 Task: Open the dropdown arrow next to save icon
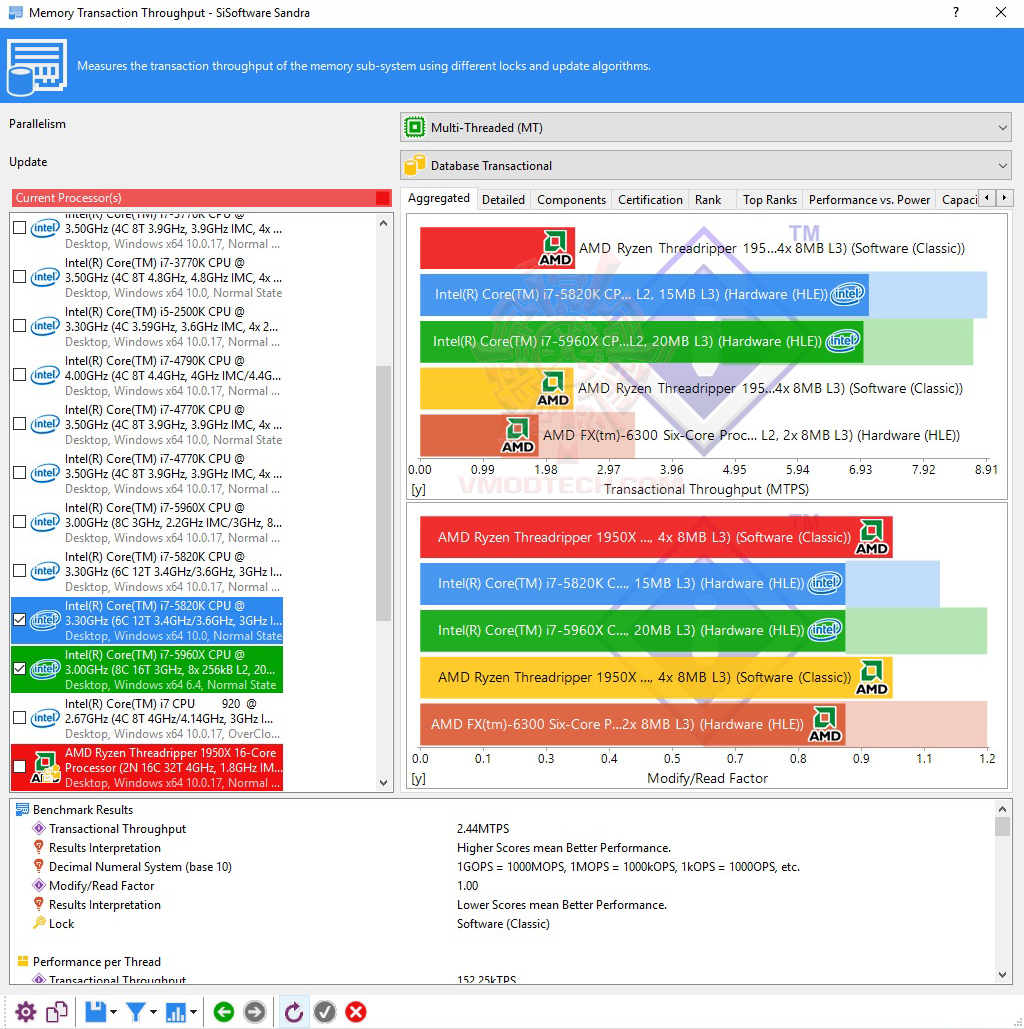click(x=113, y=1013)
